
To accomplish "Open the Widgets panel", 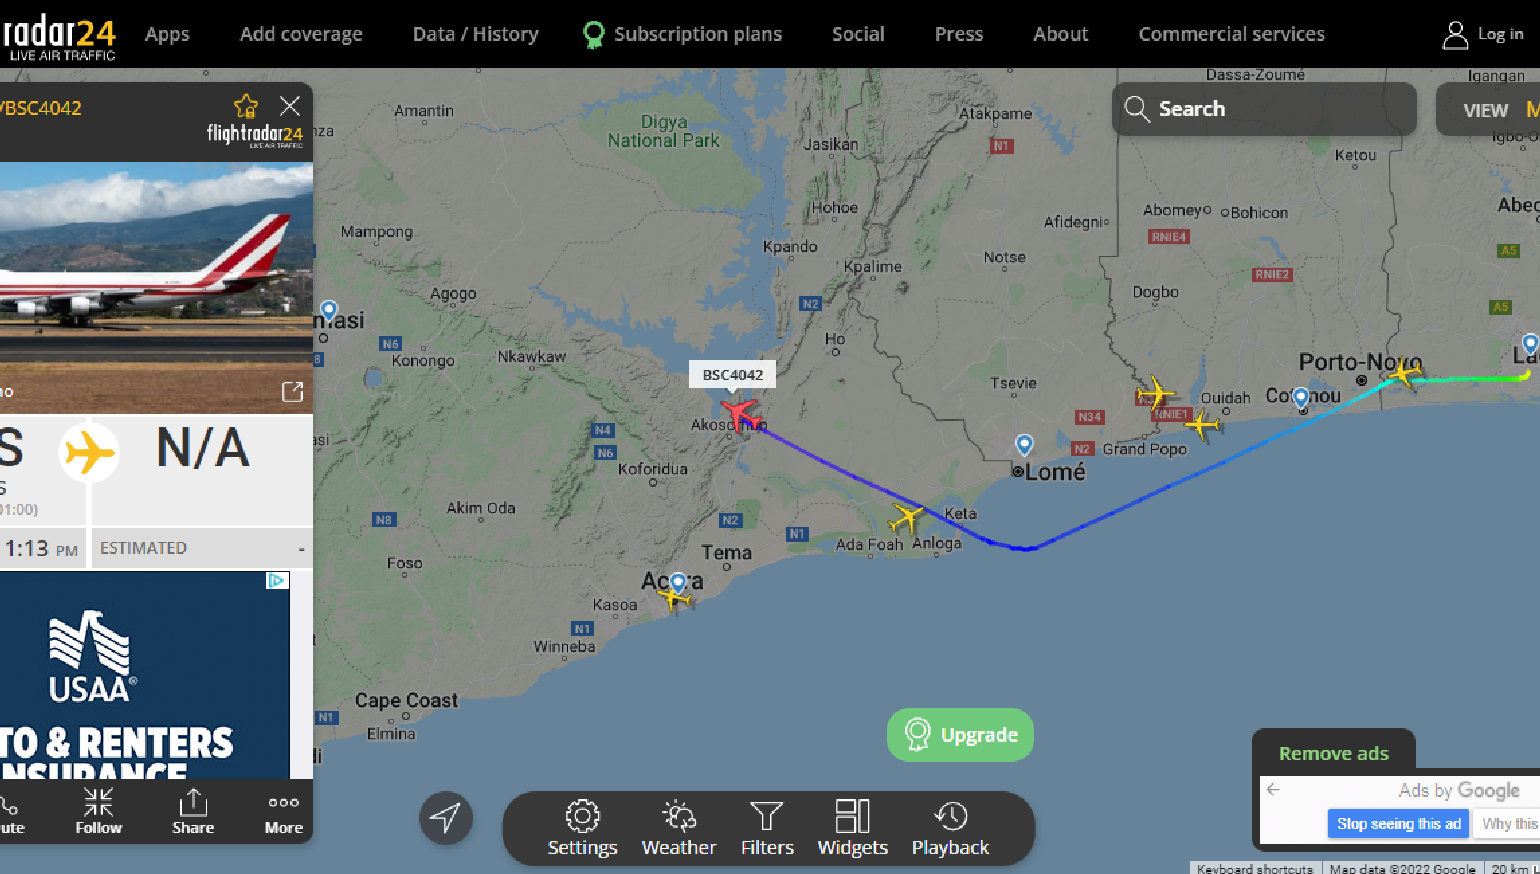I will pyautogui.click(x=852, y=829).
